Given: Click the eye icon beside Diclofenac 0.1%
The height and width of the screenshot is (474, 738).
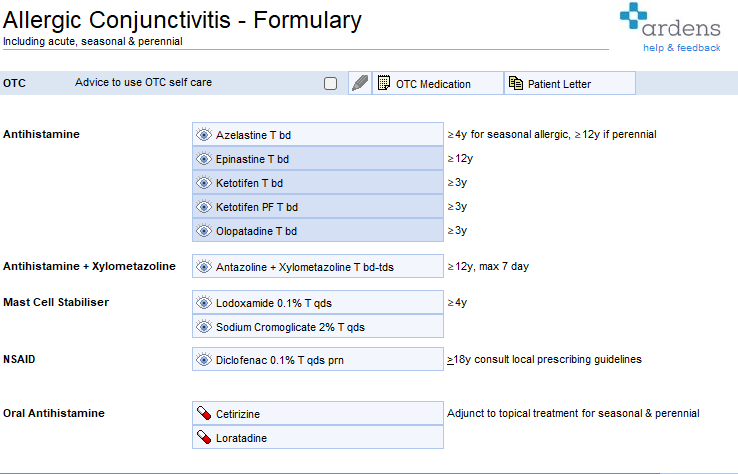Looking at the screenshot, I should 204,359.
